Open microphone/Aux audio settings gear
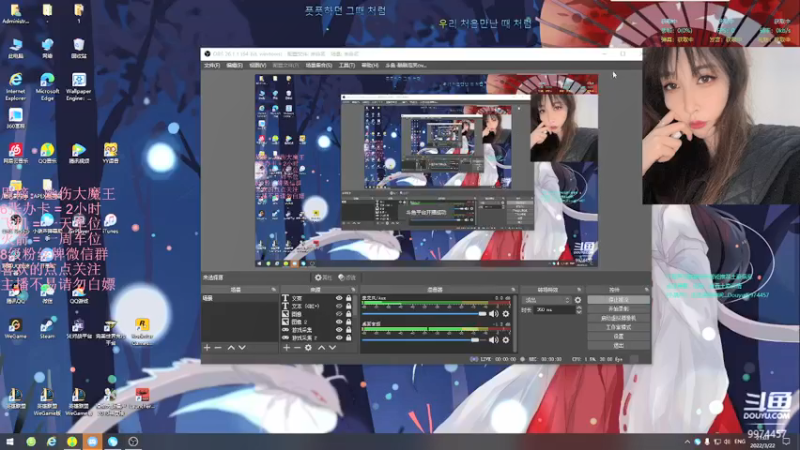The height and width of the screenshot is (450, 800). [x=506, y=314]
